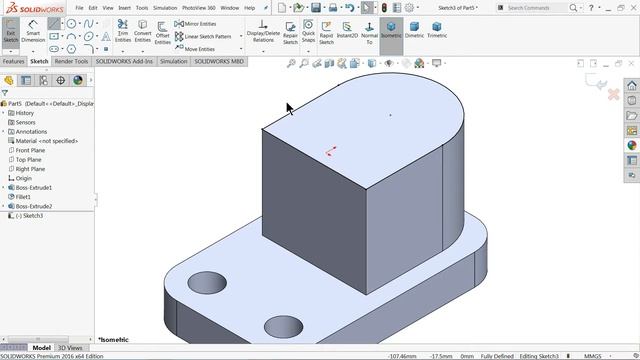Expand the Boss-Extrude1 feature node
640x360 pixels.
tap(4, 188)
